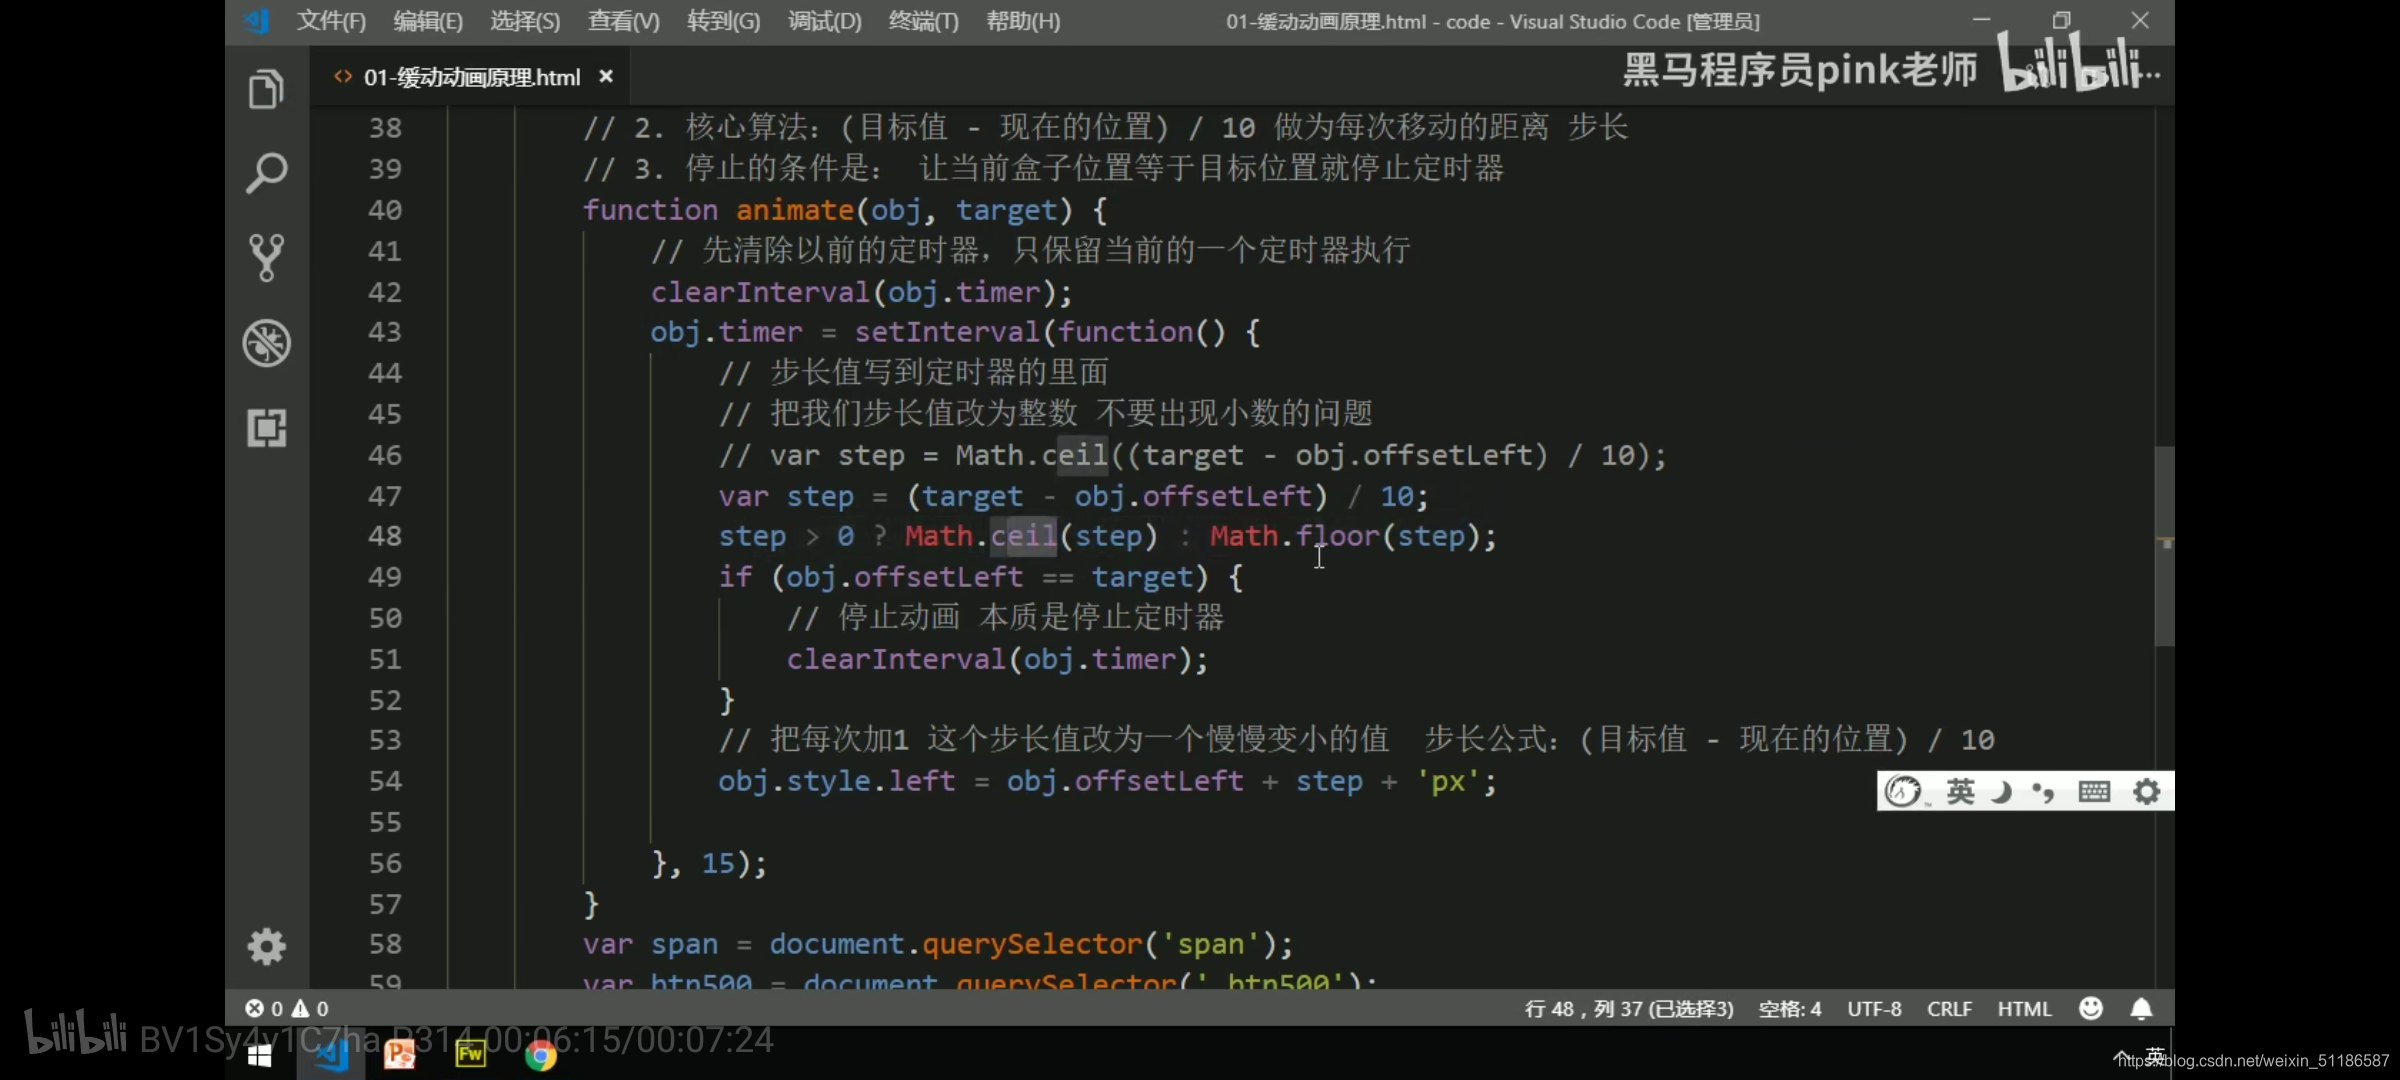Open the 终端(T) menu
The image size is (2400, 1080).
click(923, 21)
